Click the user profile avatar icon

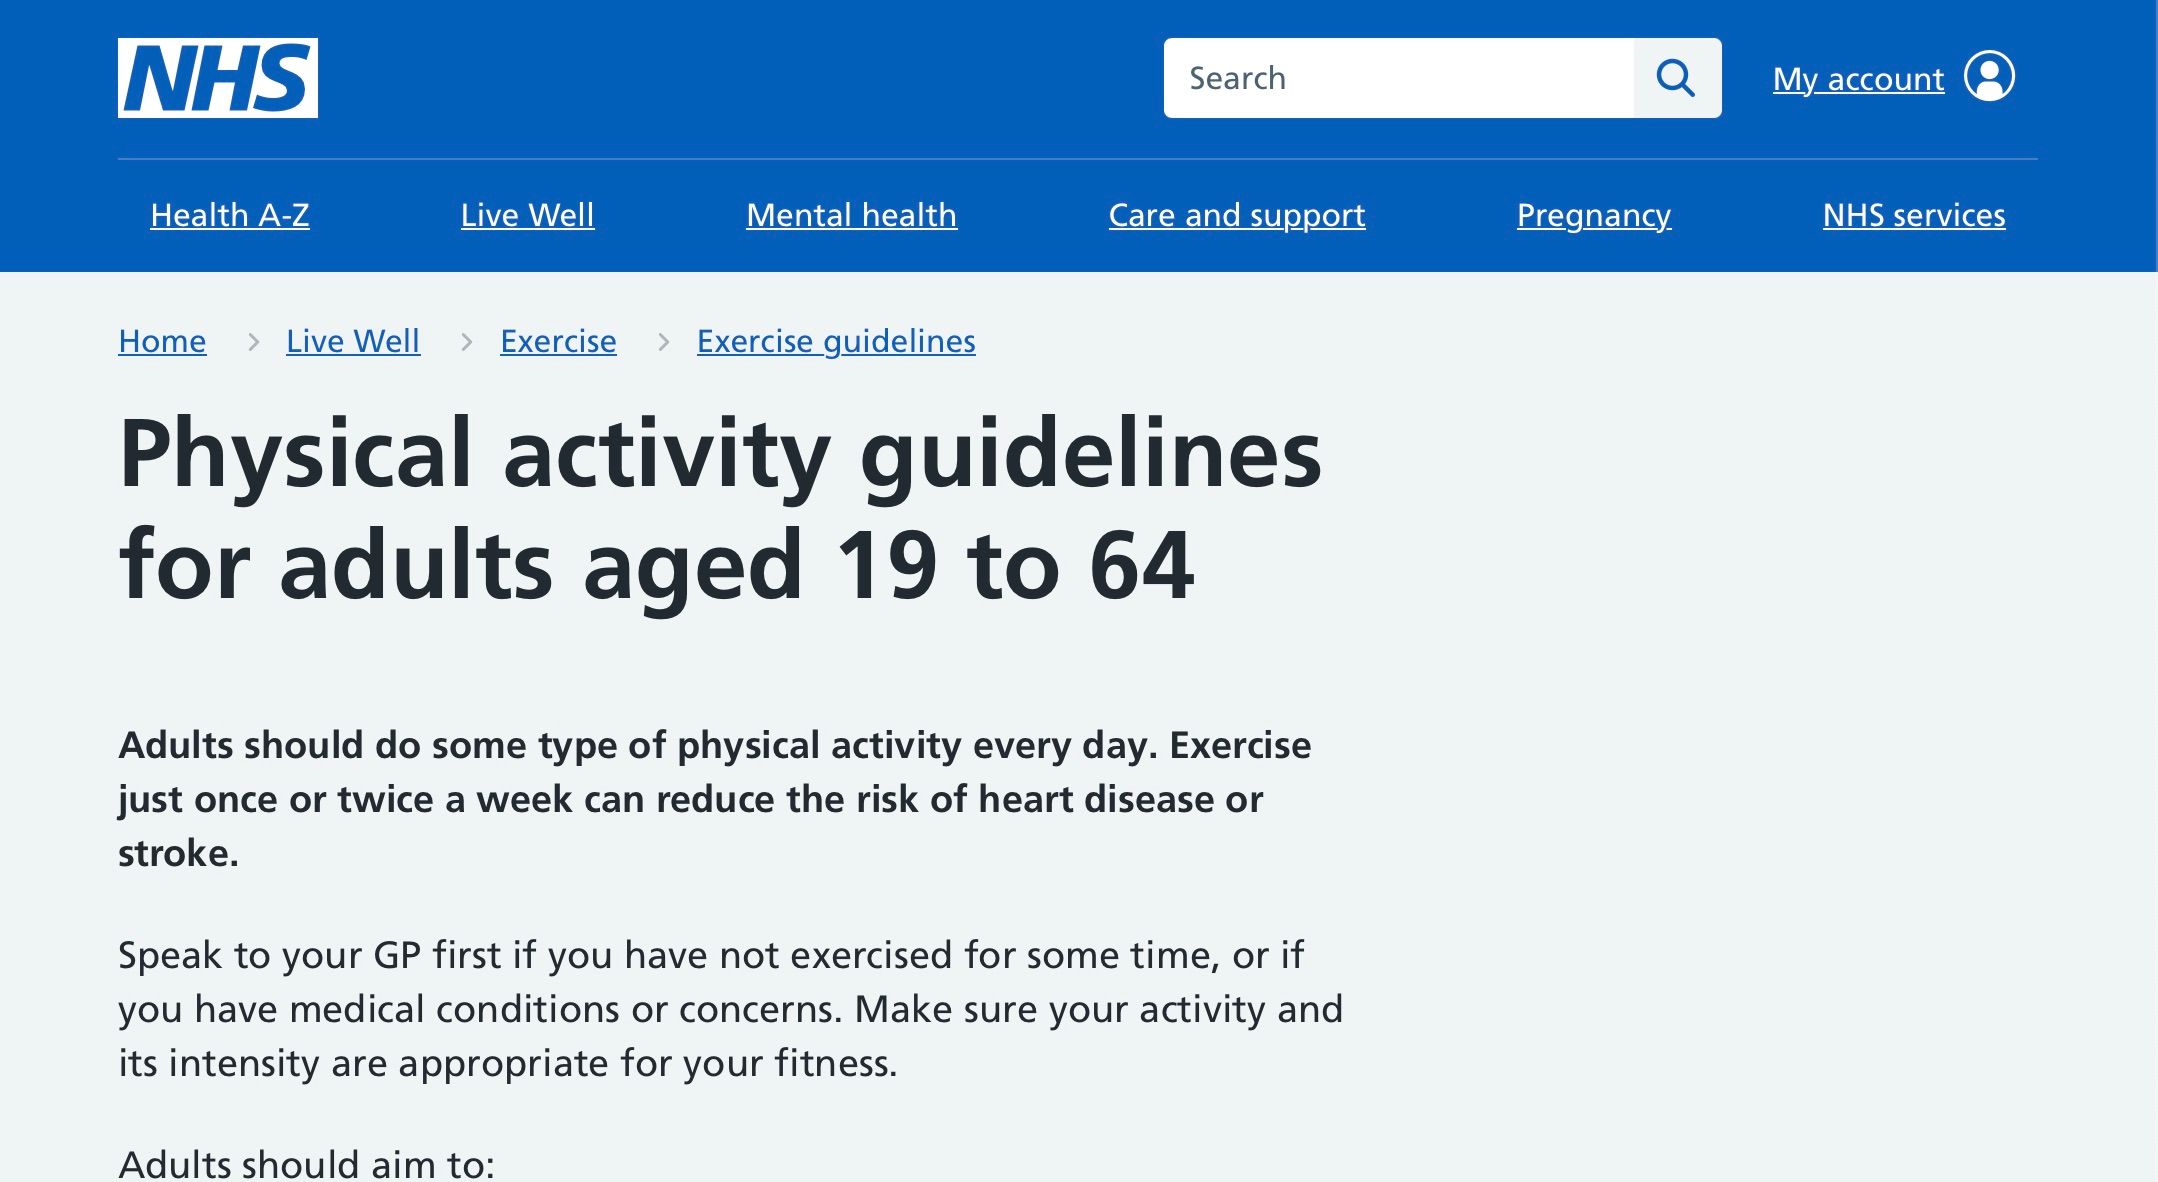point(1989,77)
